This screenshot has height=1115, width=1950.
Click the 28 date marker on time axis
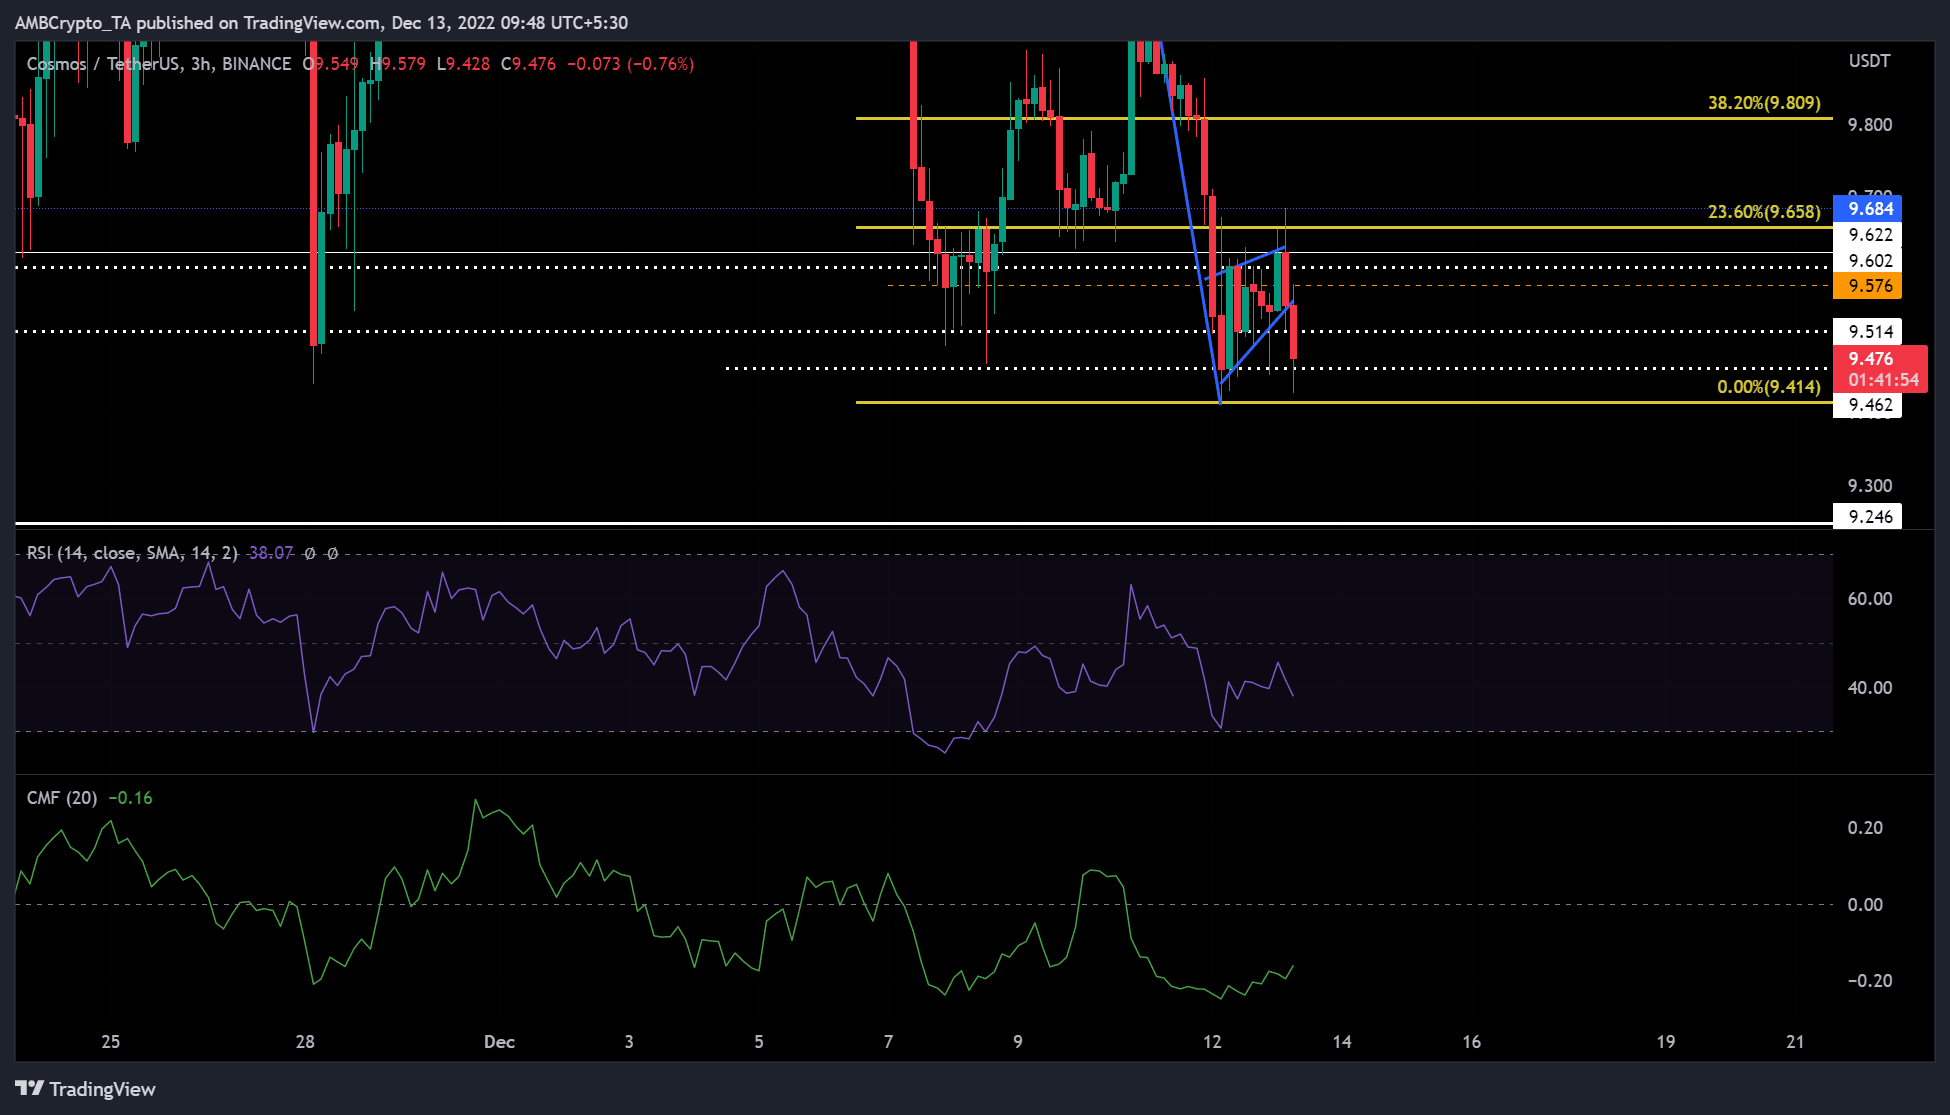pyautogui.click(x=305, y=1042)
